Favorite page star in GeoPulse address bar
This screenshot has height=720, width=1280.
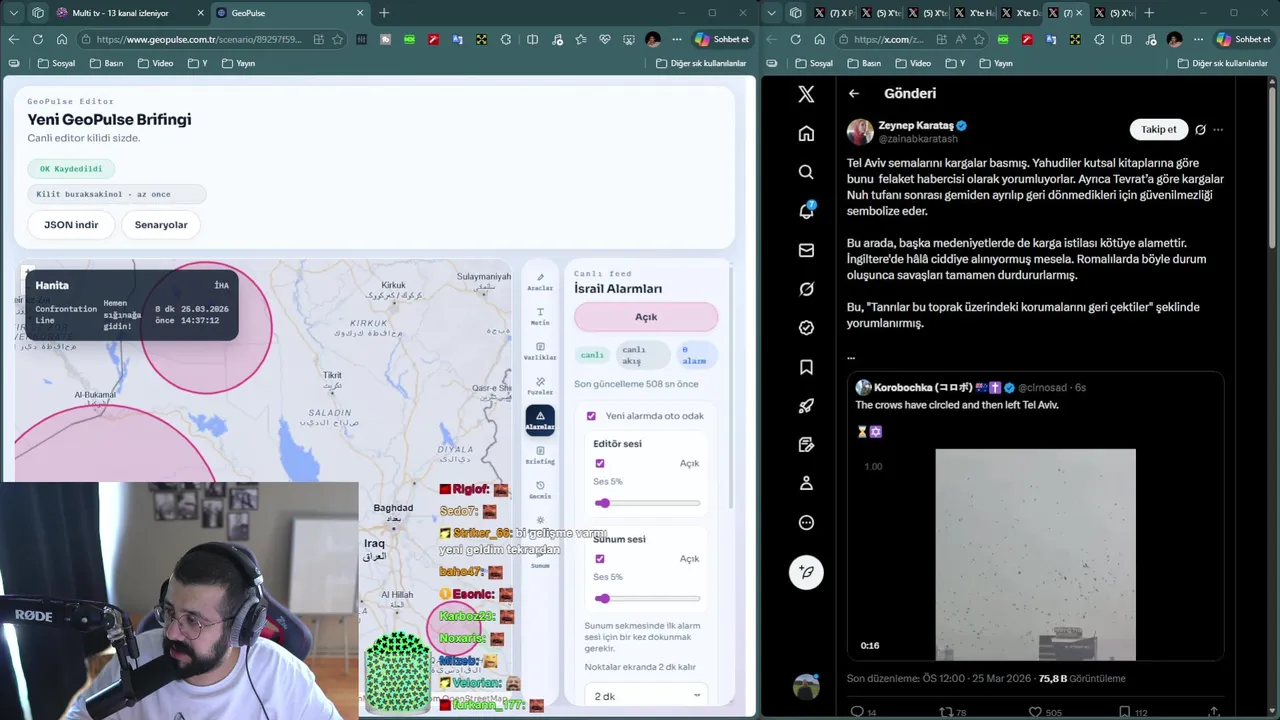(337, 40)
